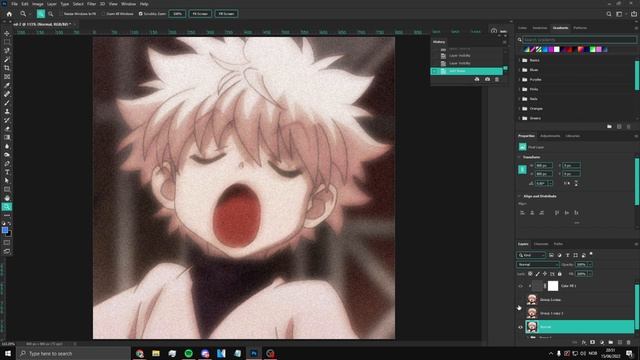
Task: Click the Fit Screen button
Action: pyautogui.click(x=200, y=14)
